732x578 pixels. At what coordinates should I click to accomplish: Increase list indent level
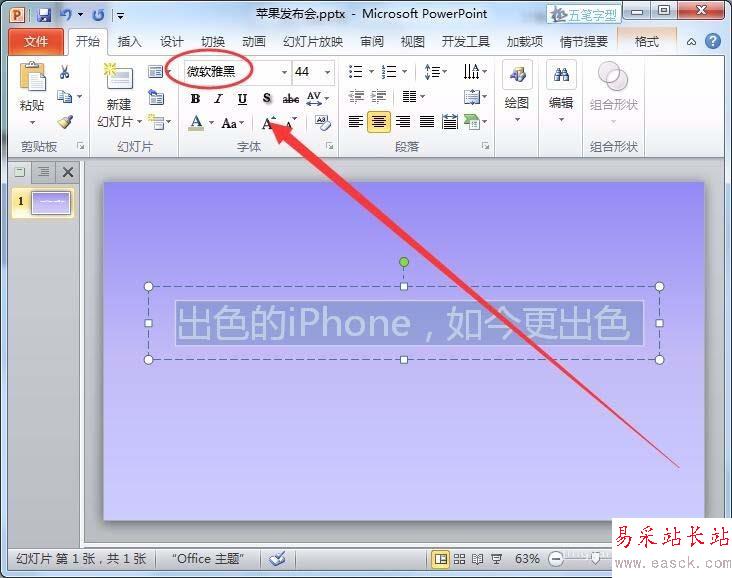click(378, 97)
